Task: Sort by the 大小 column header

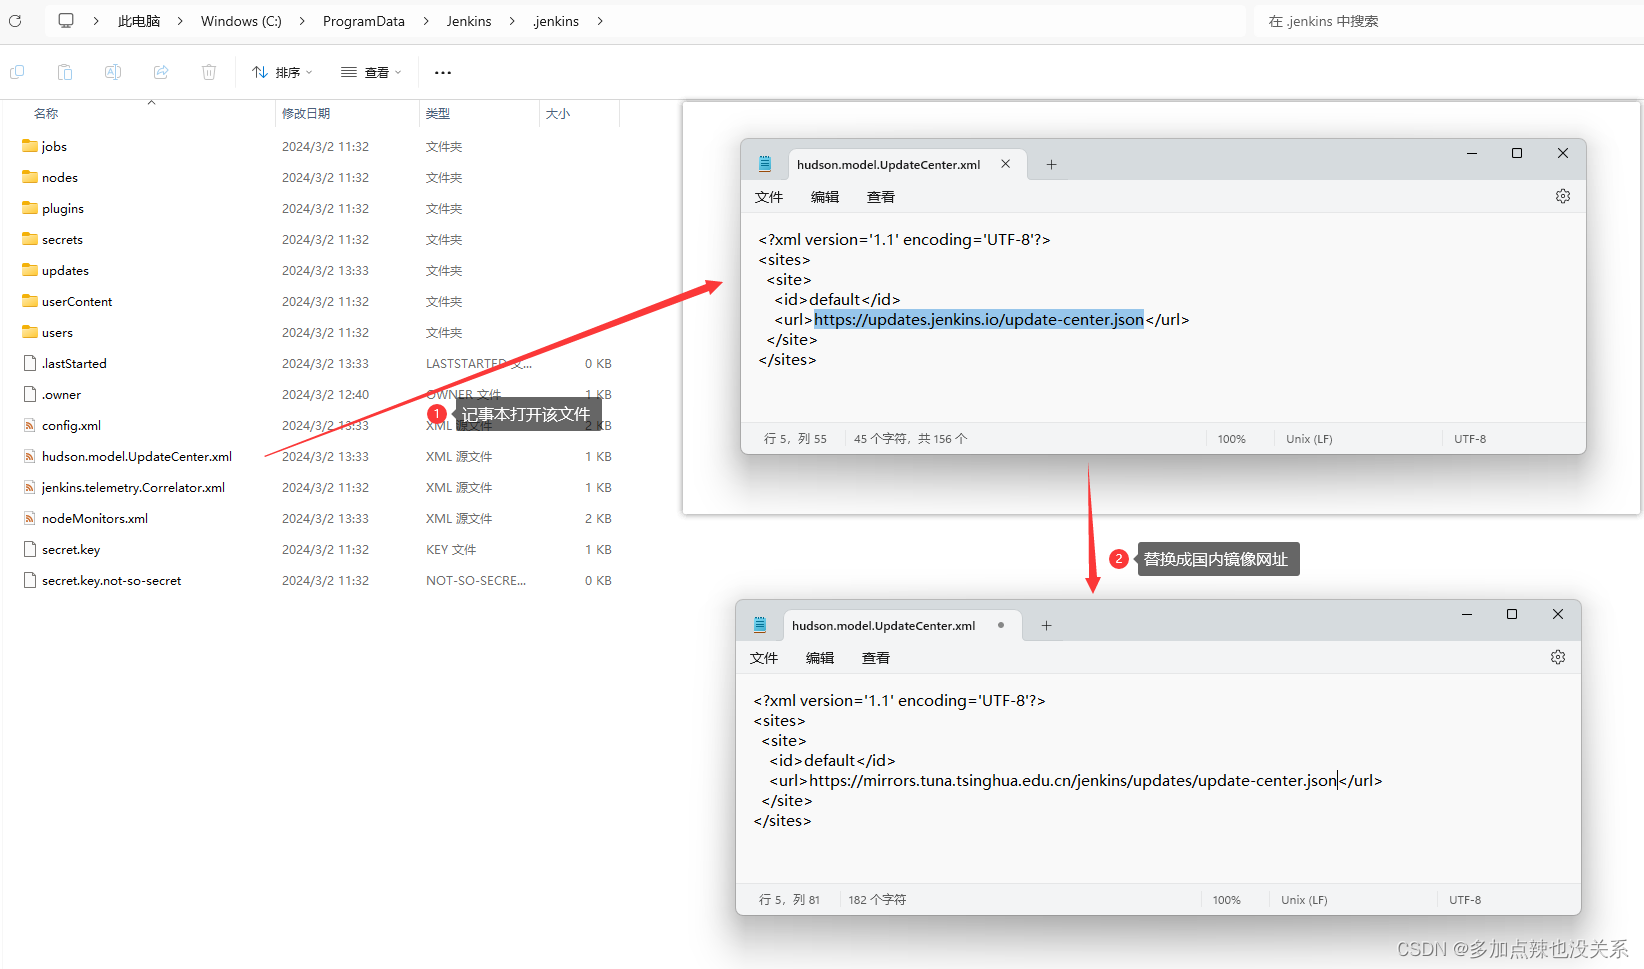Action: pyautogui.click(x=558, y=114)
